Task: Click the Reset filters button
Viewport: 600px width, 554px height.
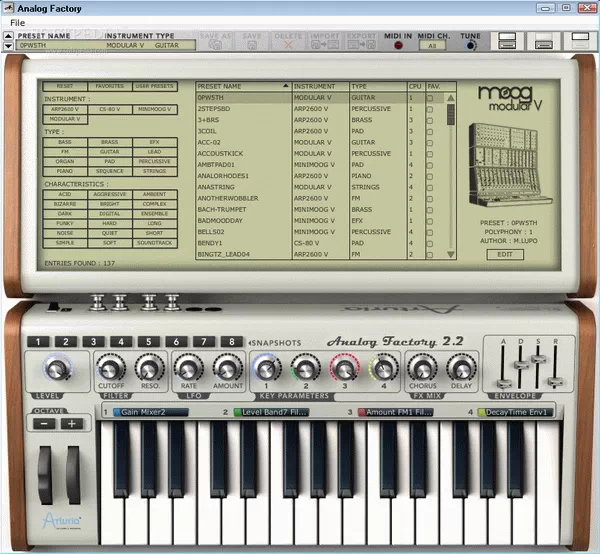Action: click(x=65, y=86)
